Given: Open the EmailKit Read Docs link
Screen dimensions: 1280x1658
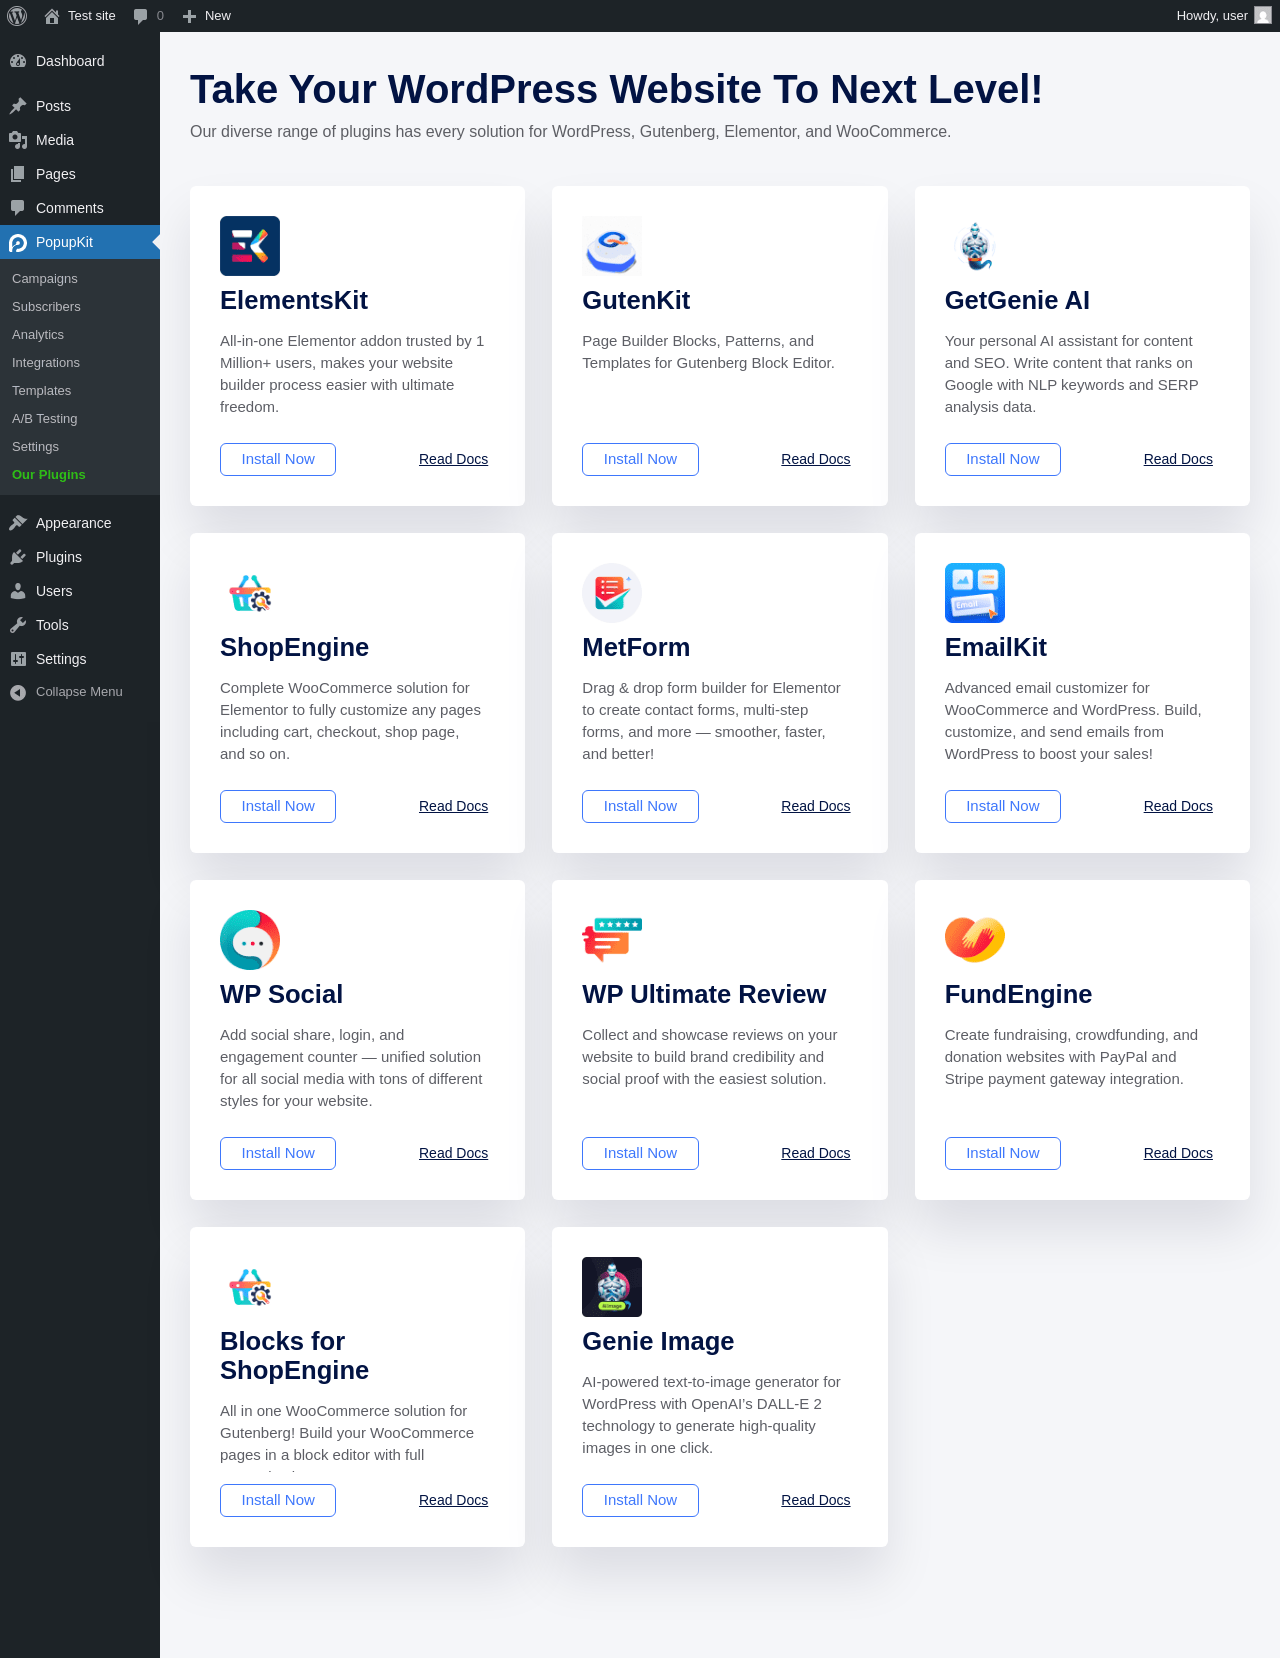Looking at the screenshot, I should [1178, 806].
